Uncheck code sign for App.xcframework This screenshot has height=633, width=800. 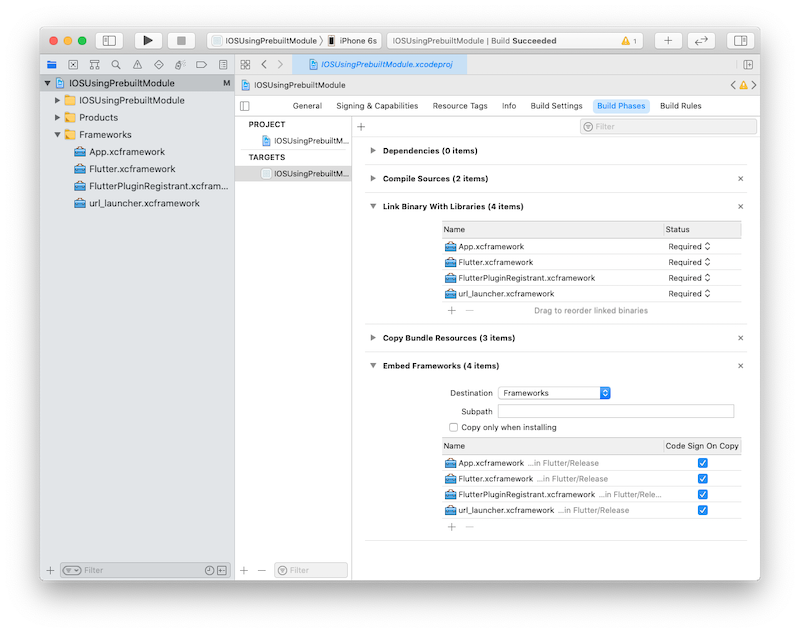(x=703, y=463)
